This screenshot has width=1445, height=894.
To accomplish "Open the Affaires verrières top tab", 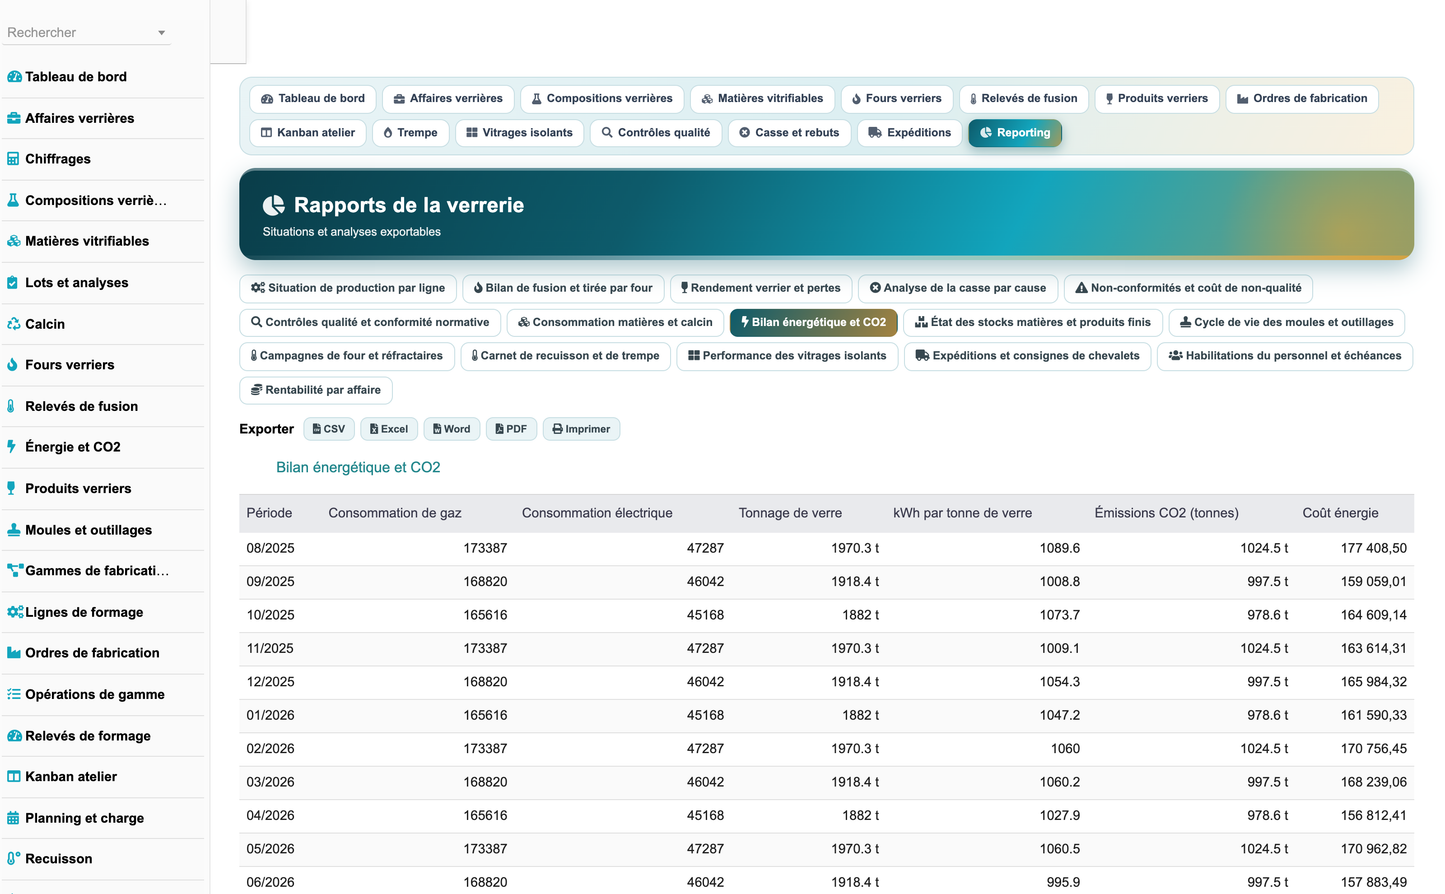I will pyautogui.click(x=448, y=99).
